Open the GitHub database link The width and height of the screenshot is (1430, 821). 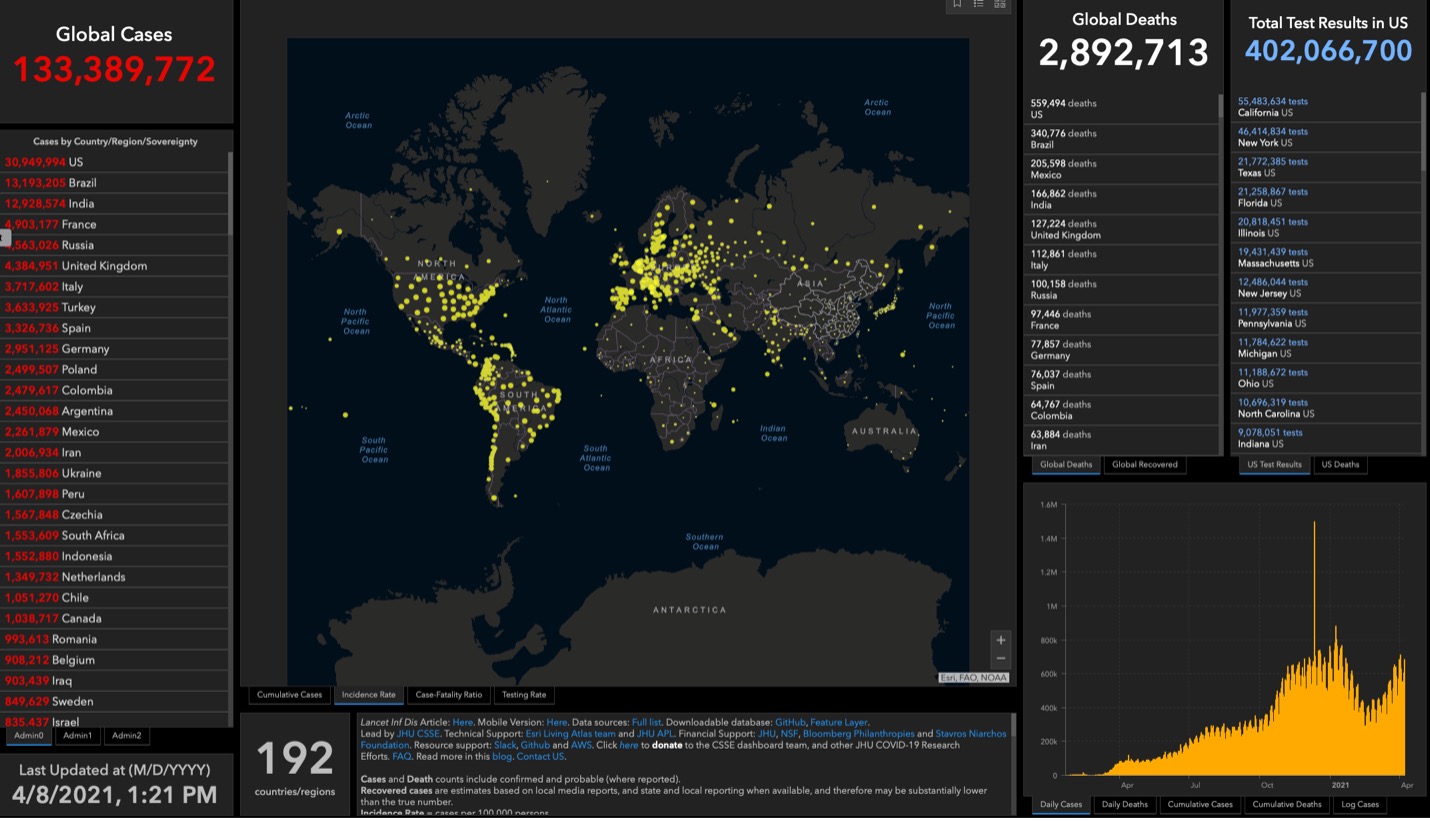(x=788, y=722)
